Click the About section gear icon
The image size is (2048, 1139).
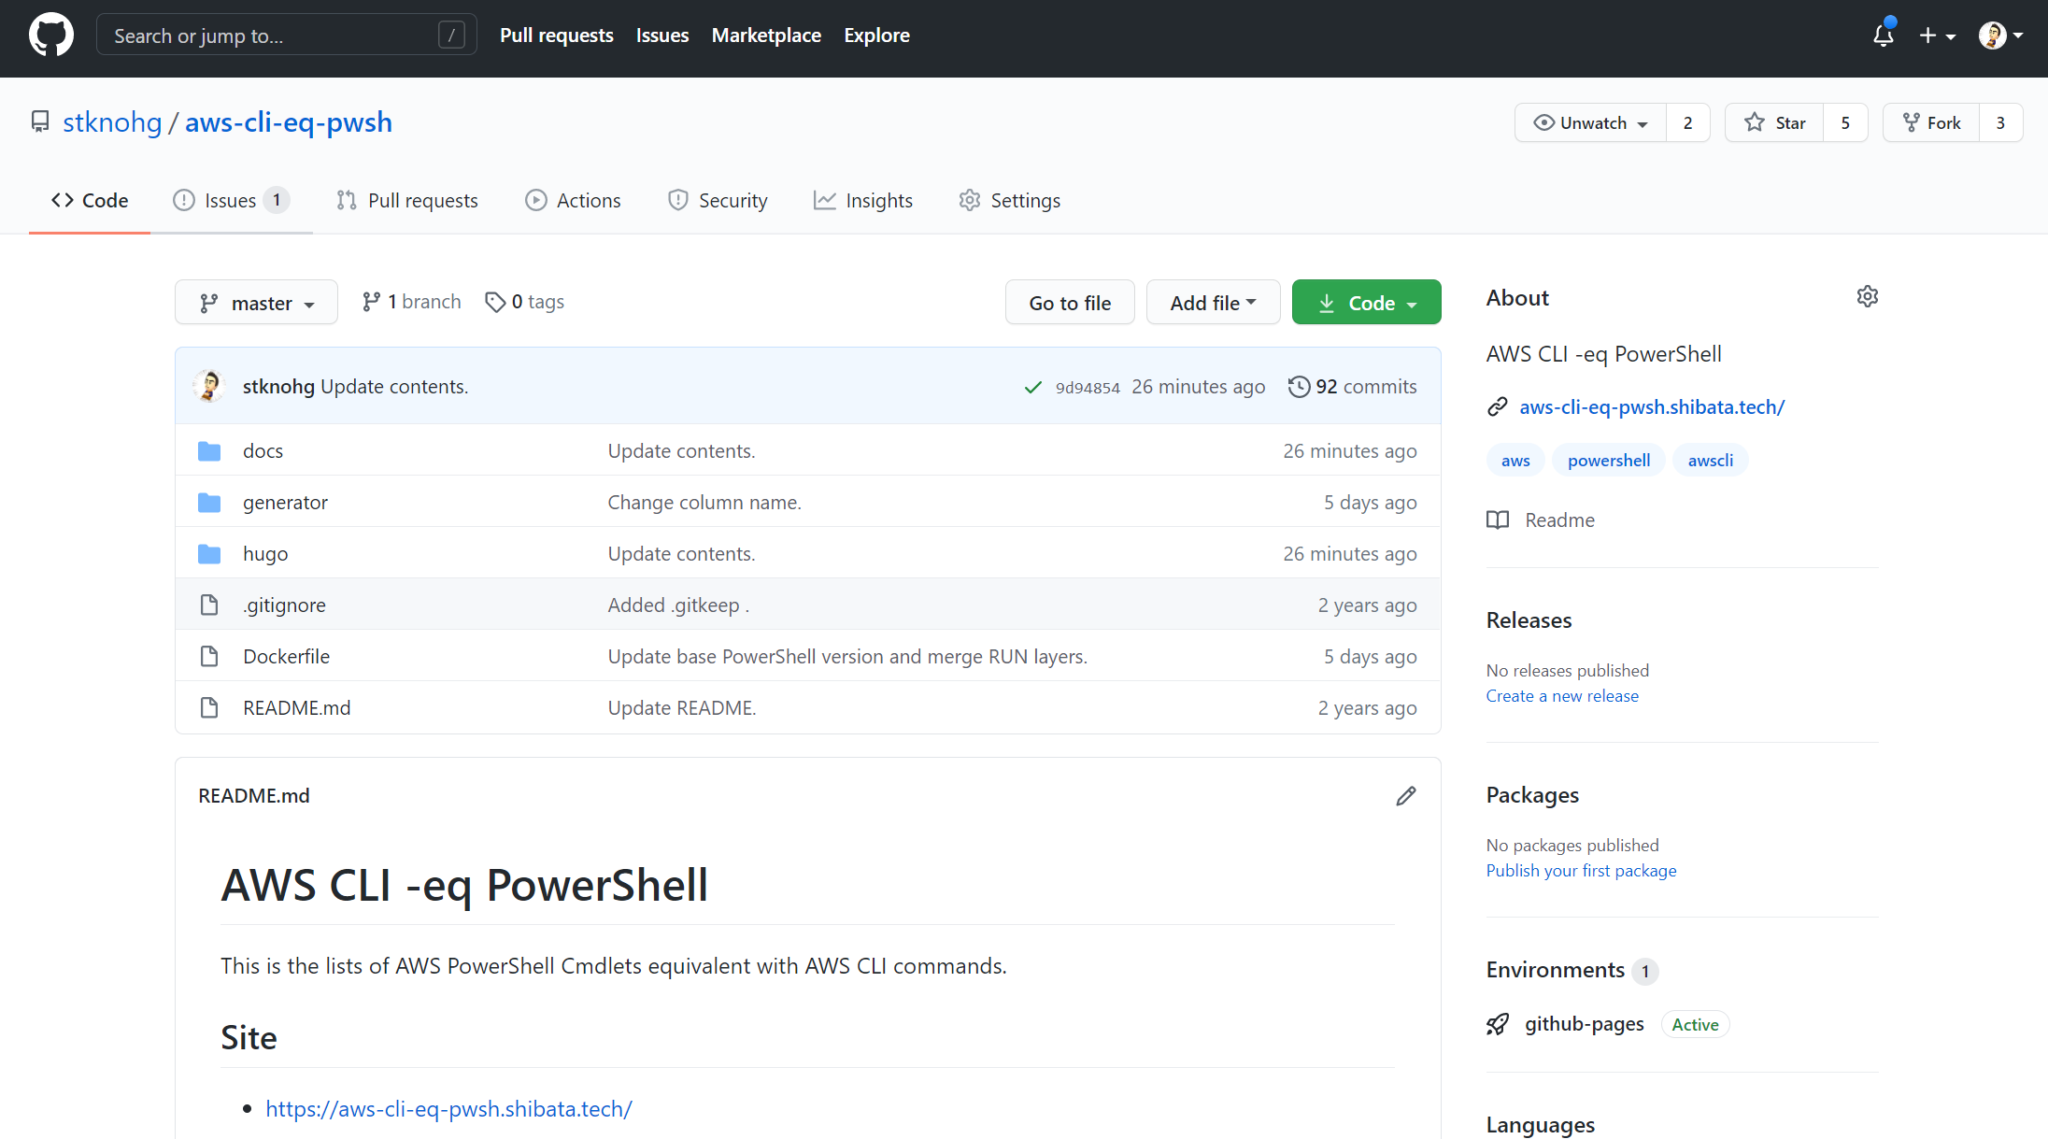1867,297
